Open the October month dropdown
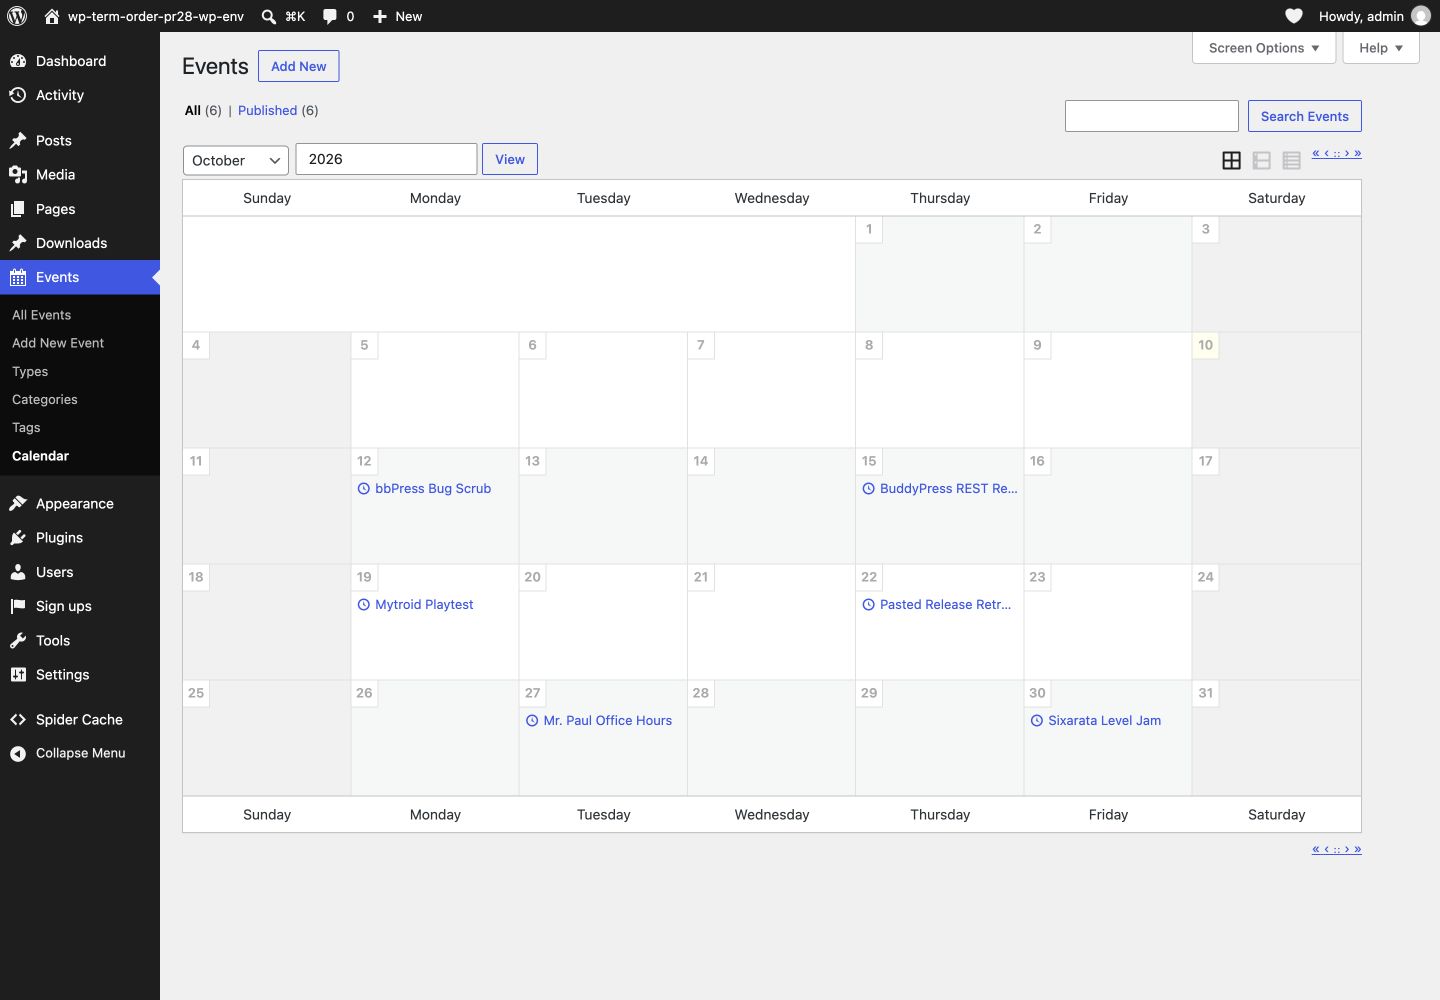This screenshot has height=1000, width=1440. (x=236, y=160)
